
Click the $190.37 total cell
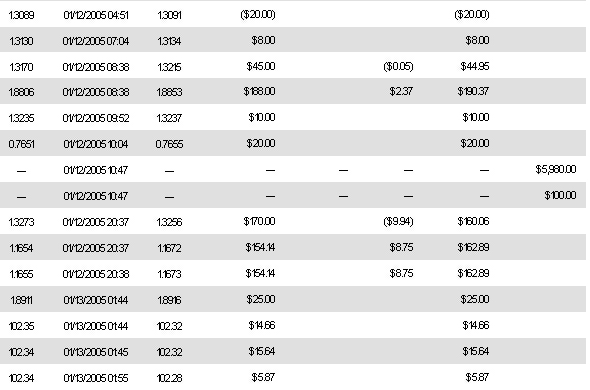[x=473, y=91]
